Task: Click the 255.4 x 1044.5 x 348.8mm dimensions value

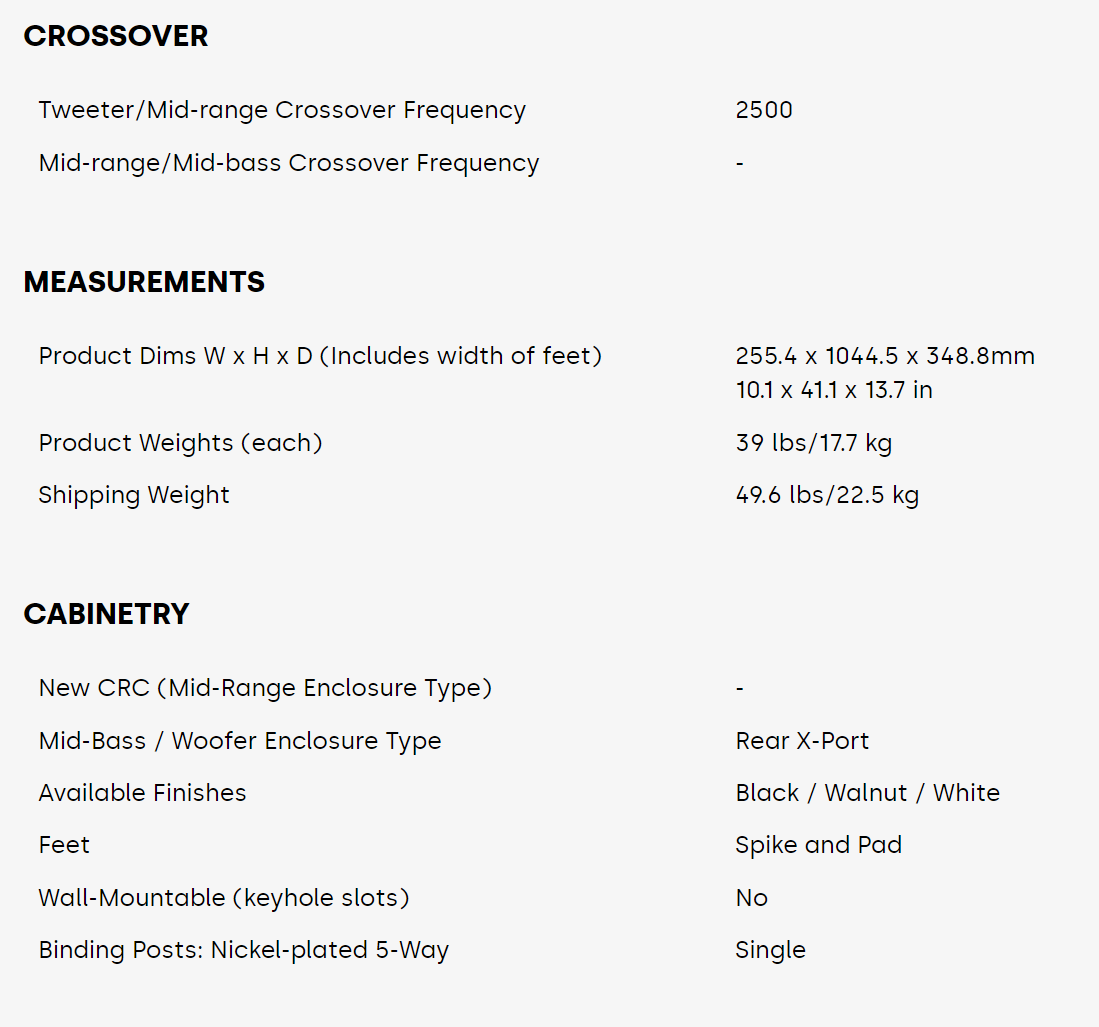Action: 885,356
